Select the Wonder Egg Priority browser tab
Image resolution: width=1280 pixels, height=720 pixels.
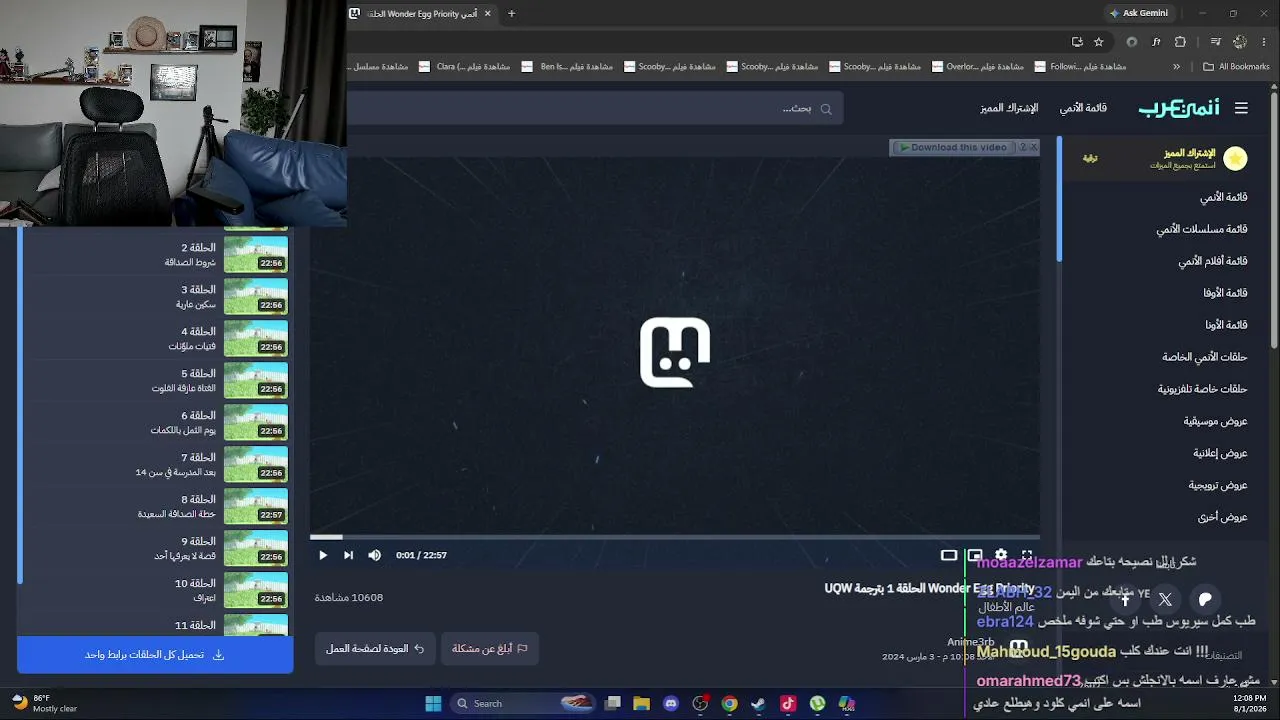[421, 14]
